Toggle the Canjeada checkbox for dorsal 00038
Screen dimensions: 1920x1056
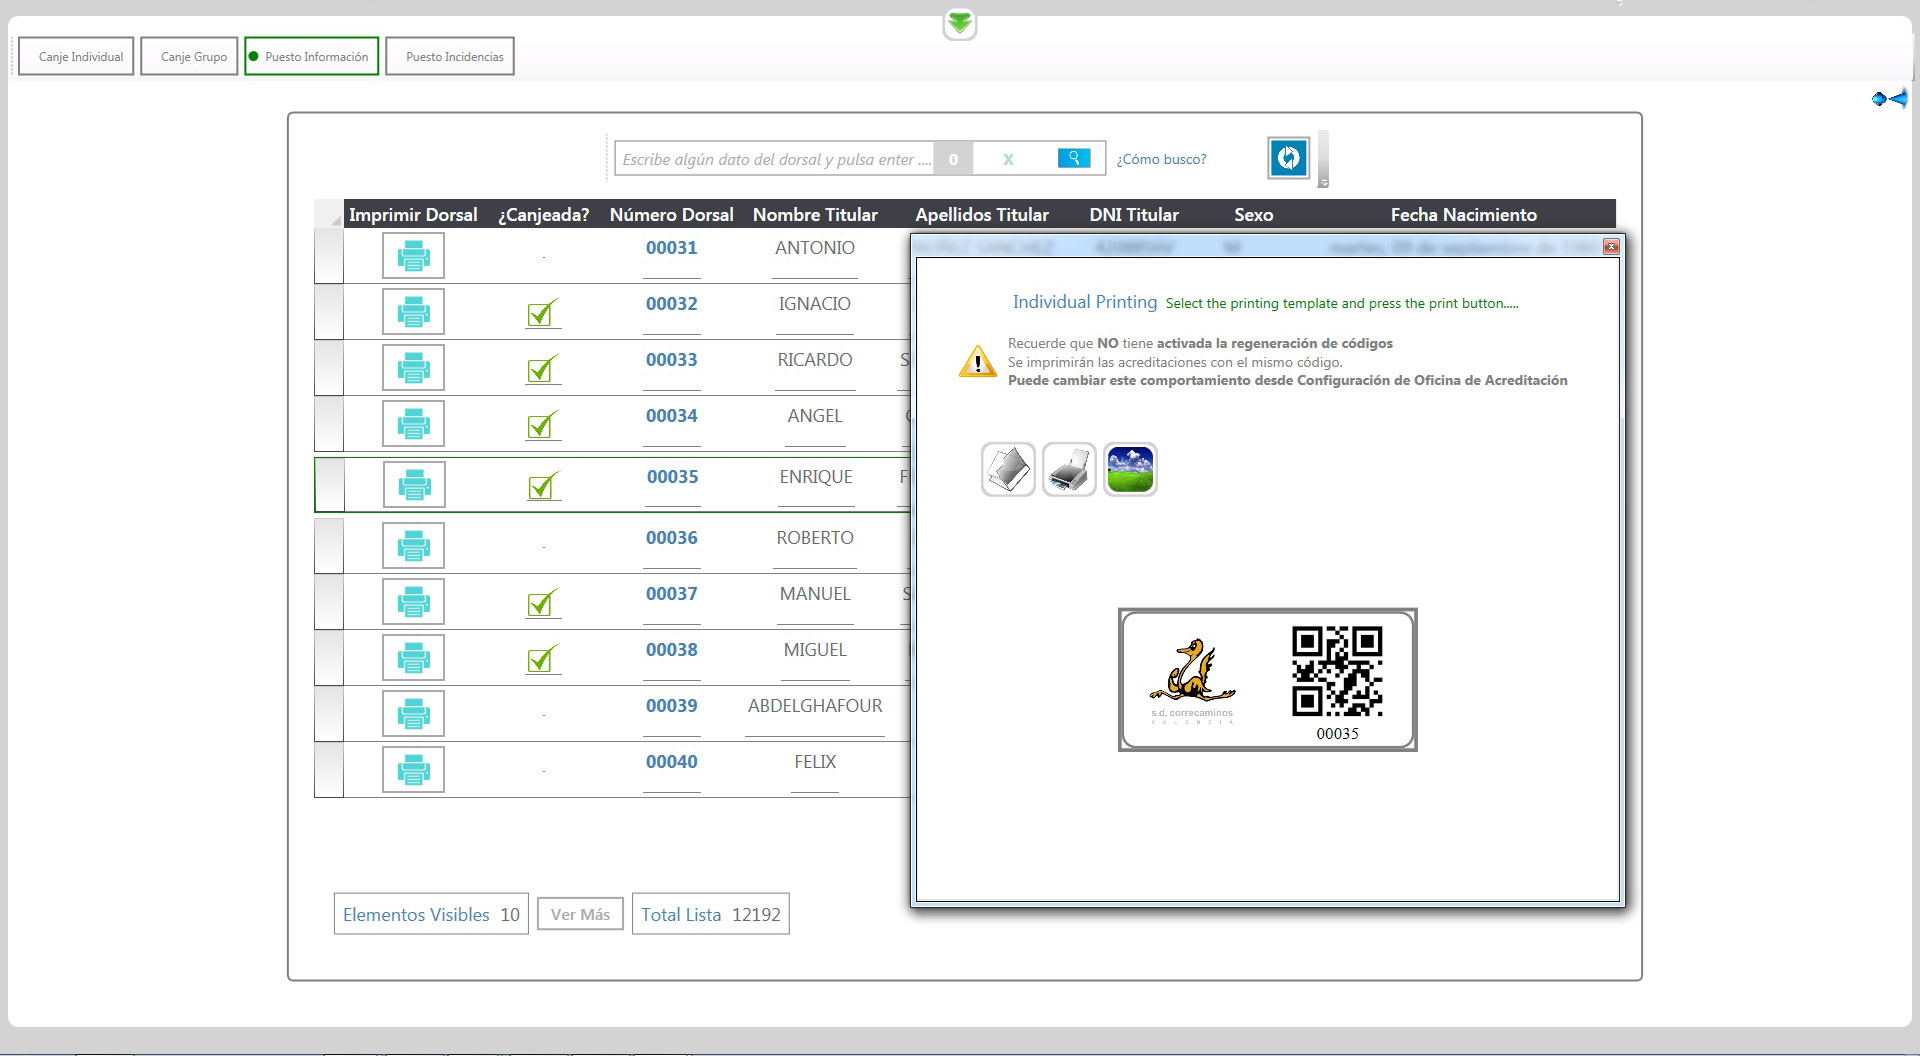(x=542, y=659)
